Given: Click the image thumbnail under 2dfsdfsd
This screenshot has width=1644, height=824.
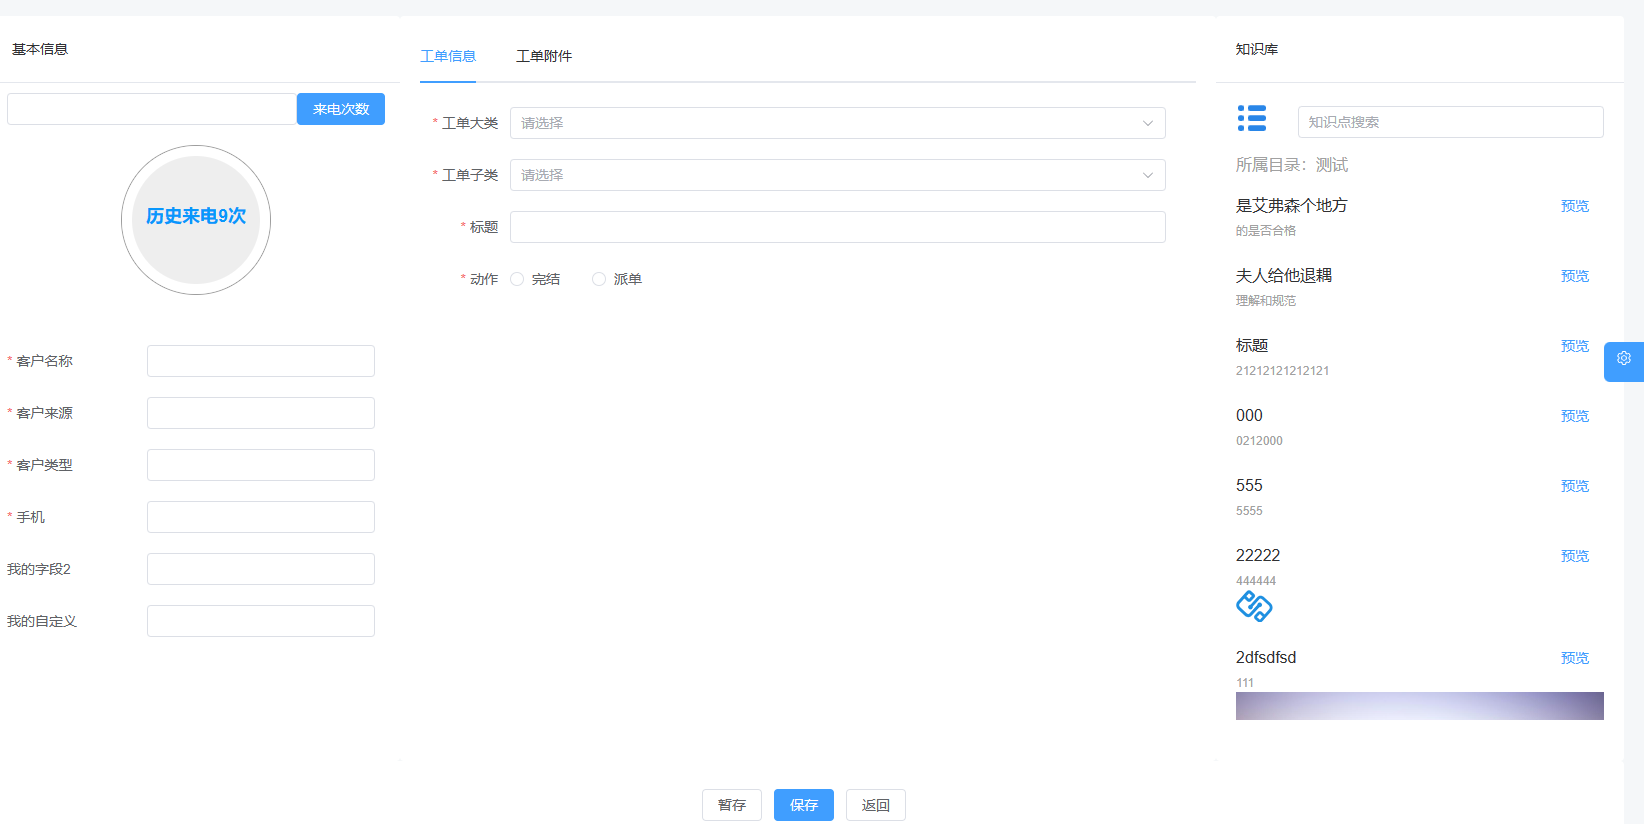Looking at the screenshot, I should (1420, 706).
